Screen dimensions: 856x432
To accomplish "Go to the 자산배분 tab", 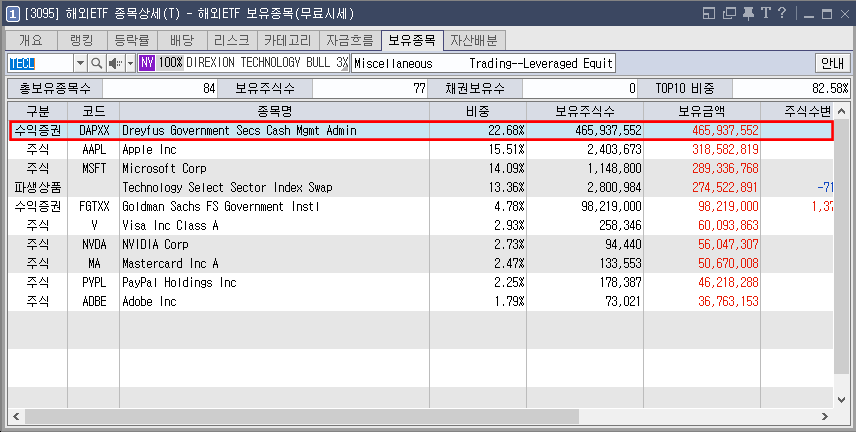I will (474, 40).
